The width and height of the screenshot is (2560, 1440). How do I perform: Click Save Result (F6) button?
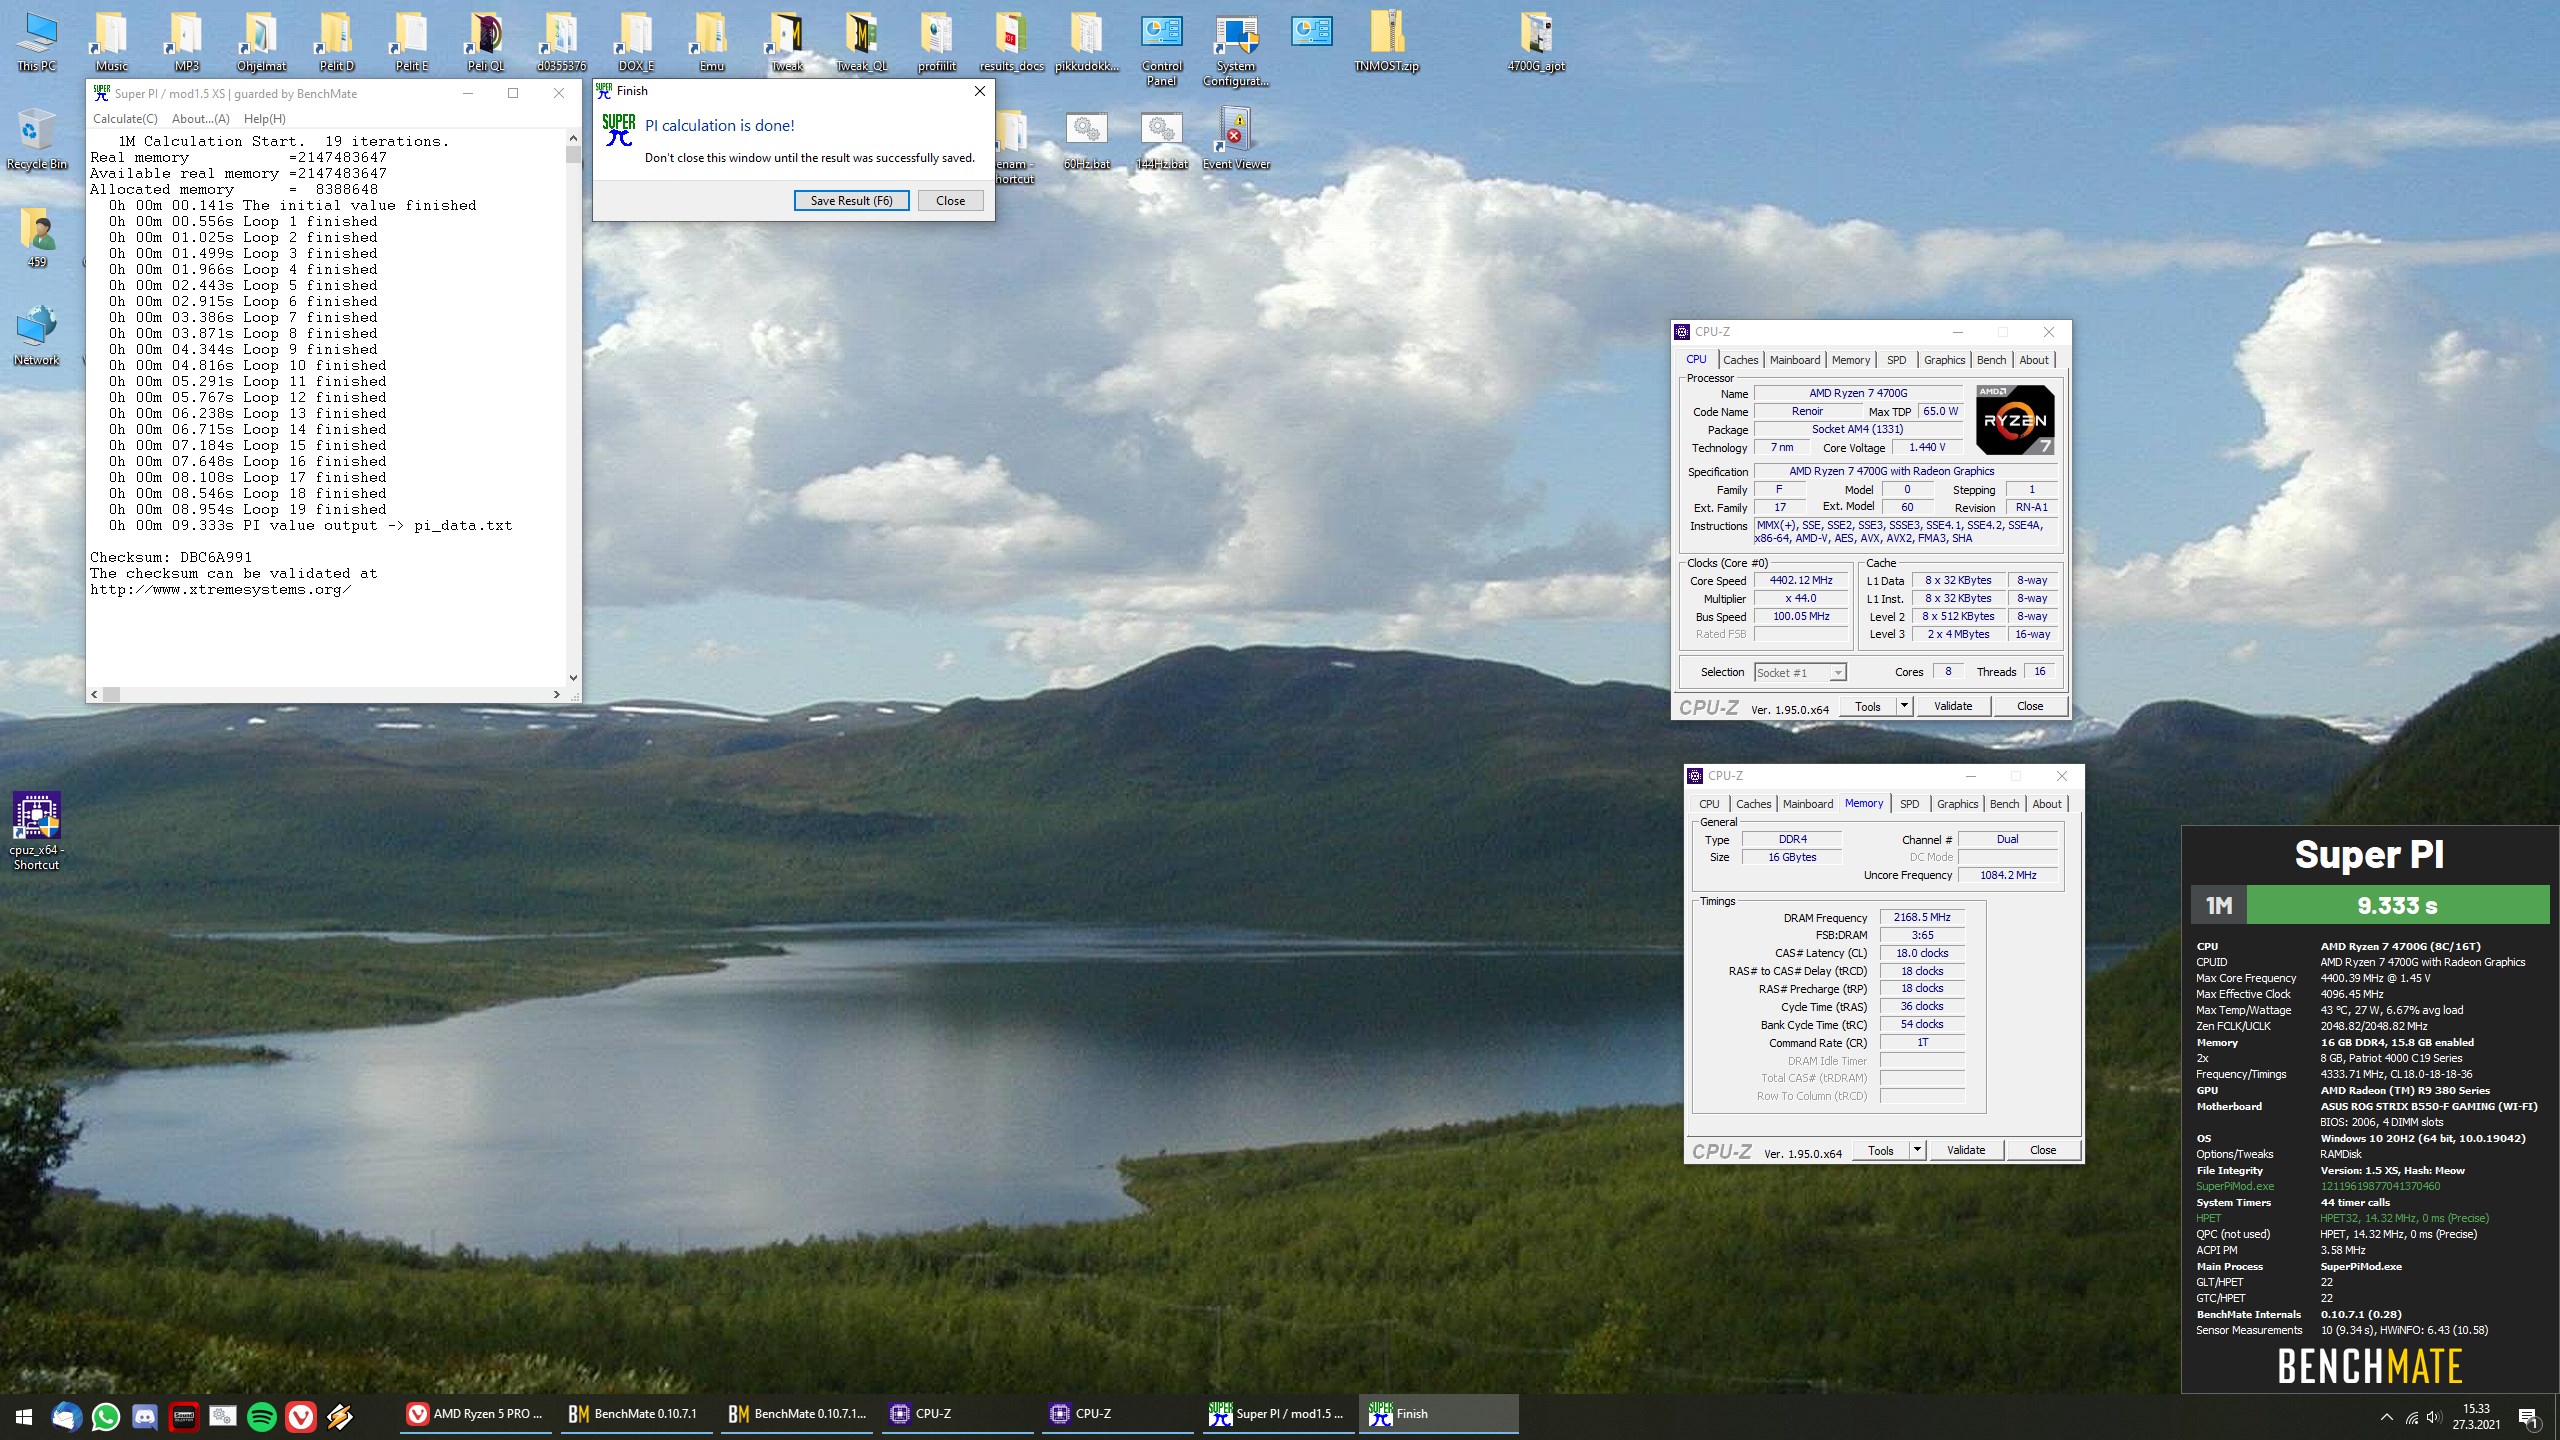point(851,201)
